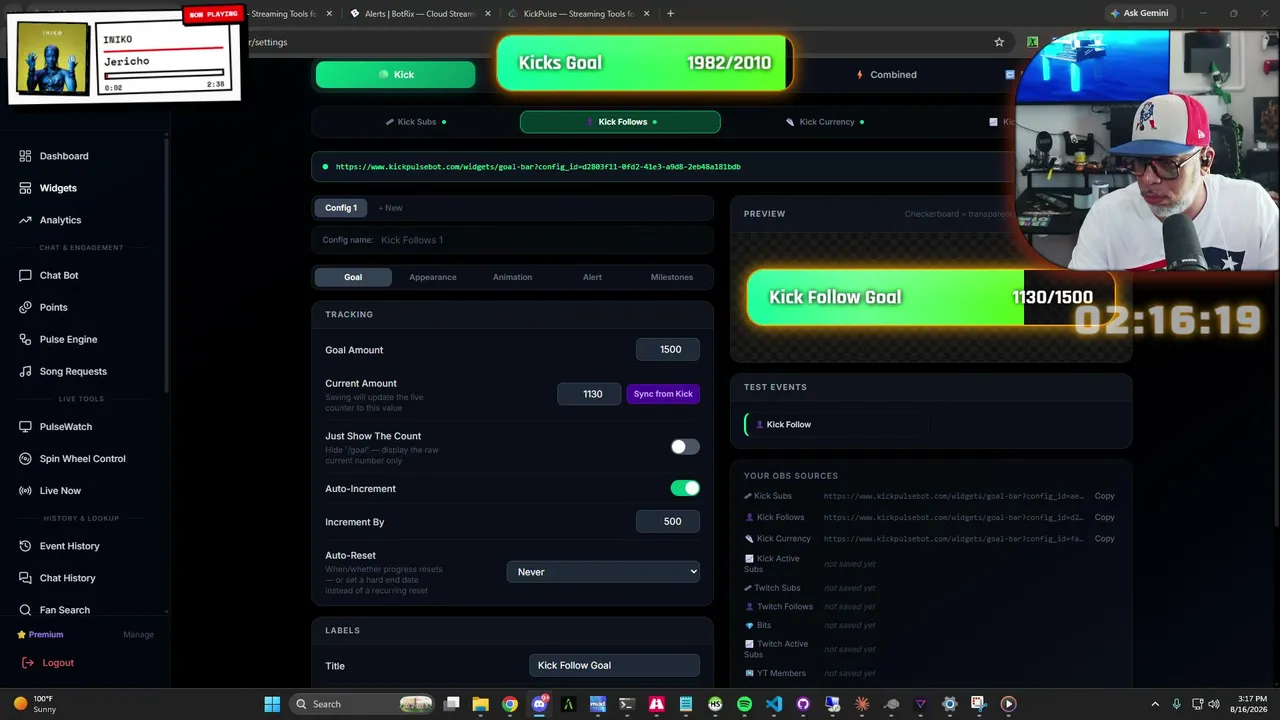
Task: Switch to the Animation tab
Action: [x=512, y=277]
